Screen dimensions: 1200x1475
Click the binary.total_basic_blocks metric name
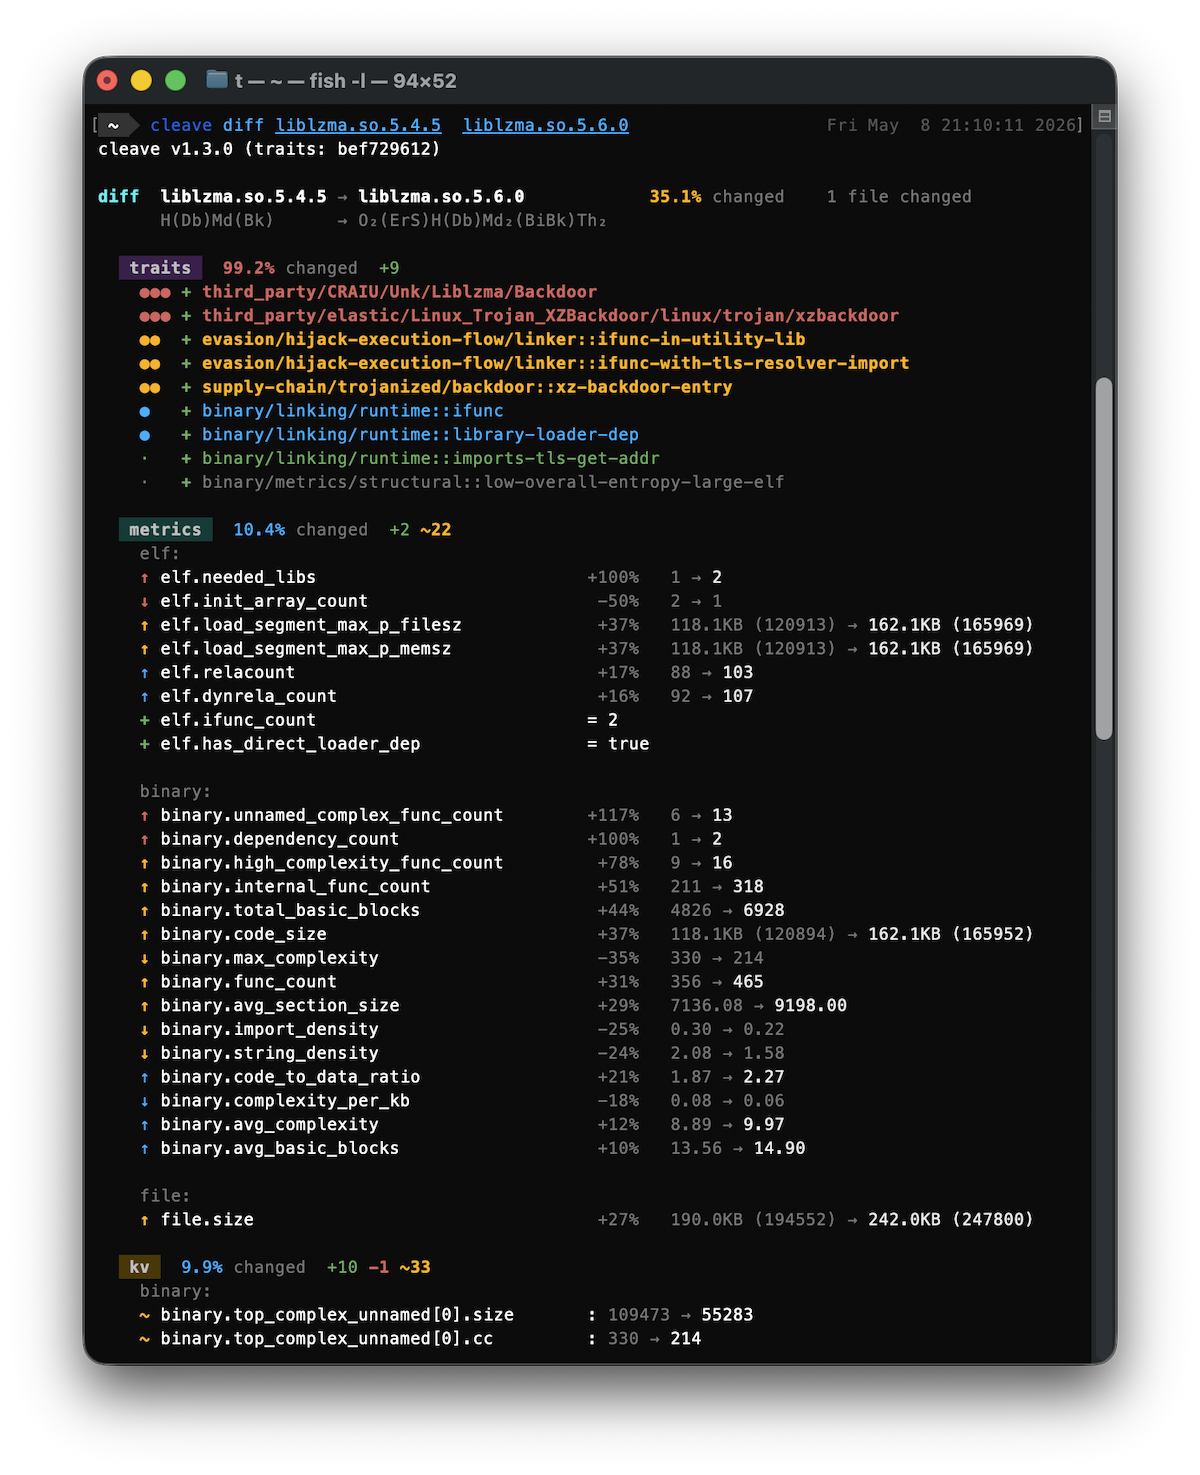coord(290,911)
